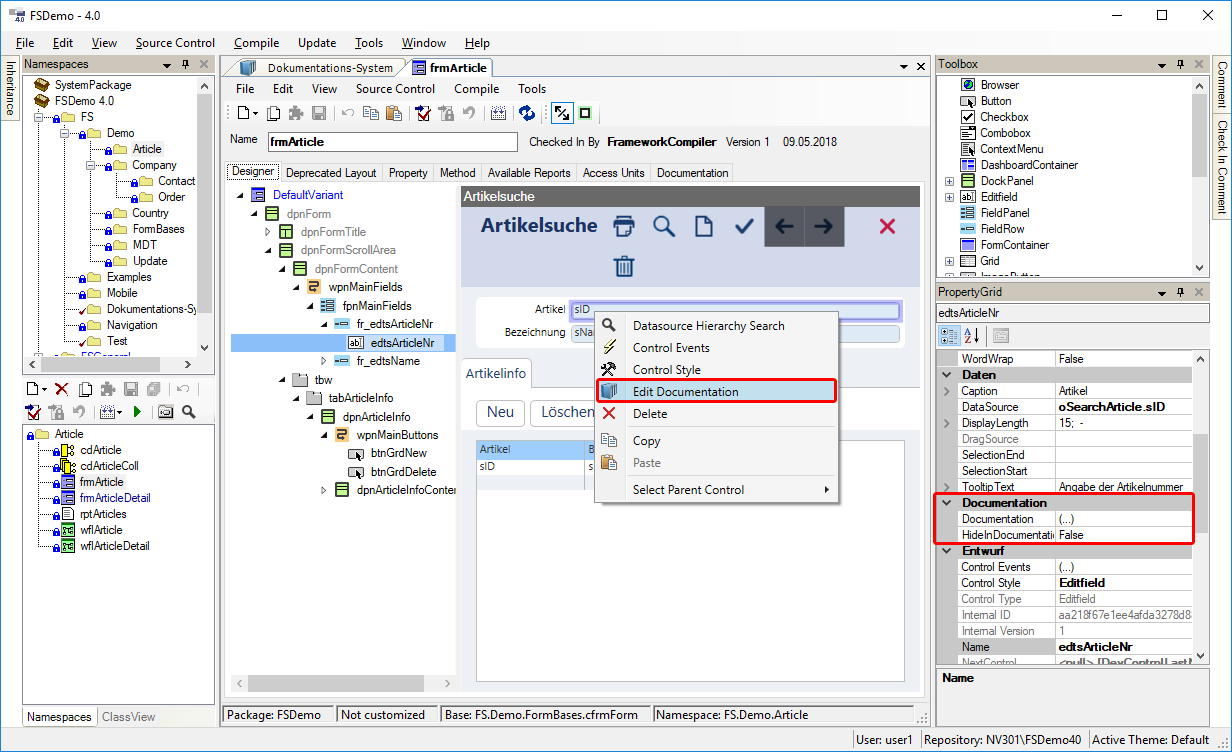Choose Edit Documentation in context menu
1232x752 pixels.
point(716,392)
